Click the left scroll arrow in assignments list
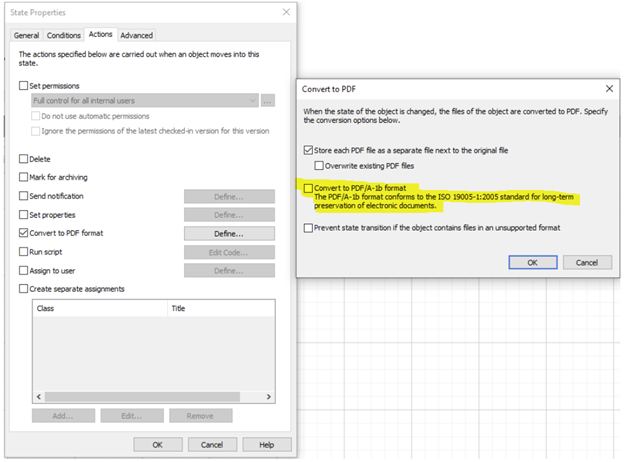624x462 pixels. click(39, 396)
